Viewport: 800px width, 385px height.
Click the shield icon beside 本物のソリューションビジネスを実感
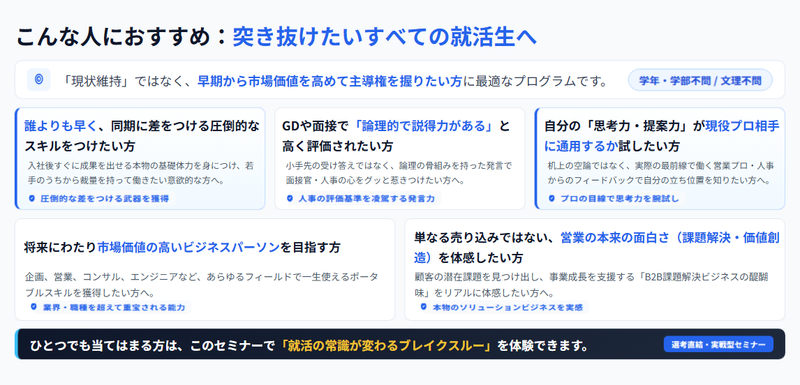click(423, 307)
